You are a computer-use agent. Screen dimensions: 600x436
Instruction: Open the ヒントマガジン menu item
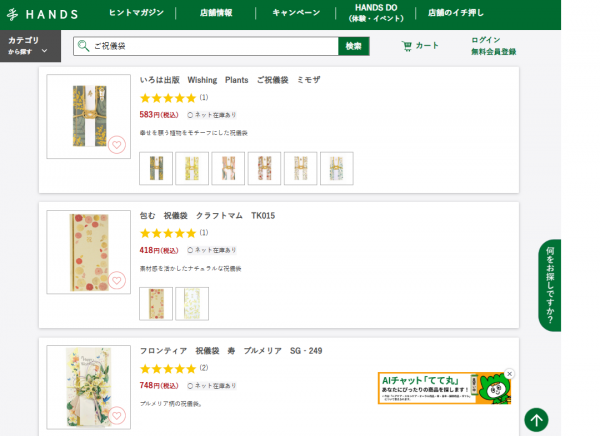[x=136, y=13]
